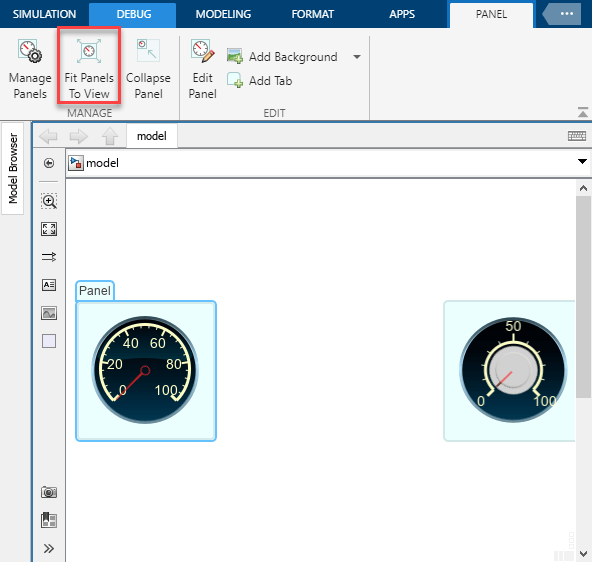Click the knob dial in the right panel
Screen dimensions: 592x562
pyautogui.click(x=513, y=370)
